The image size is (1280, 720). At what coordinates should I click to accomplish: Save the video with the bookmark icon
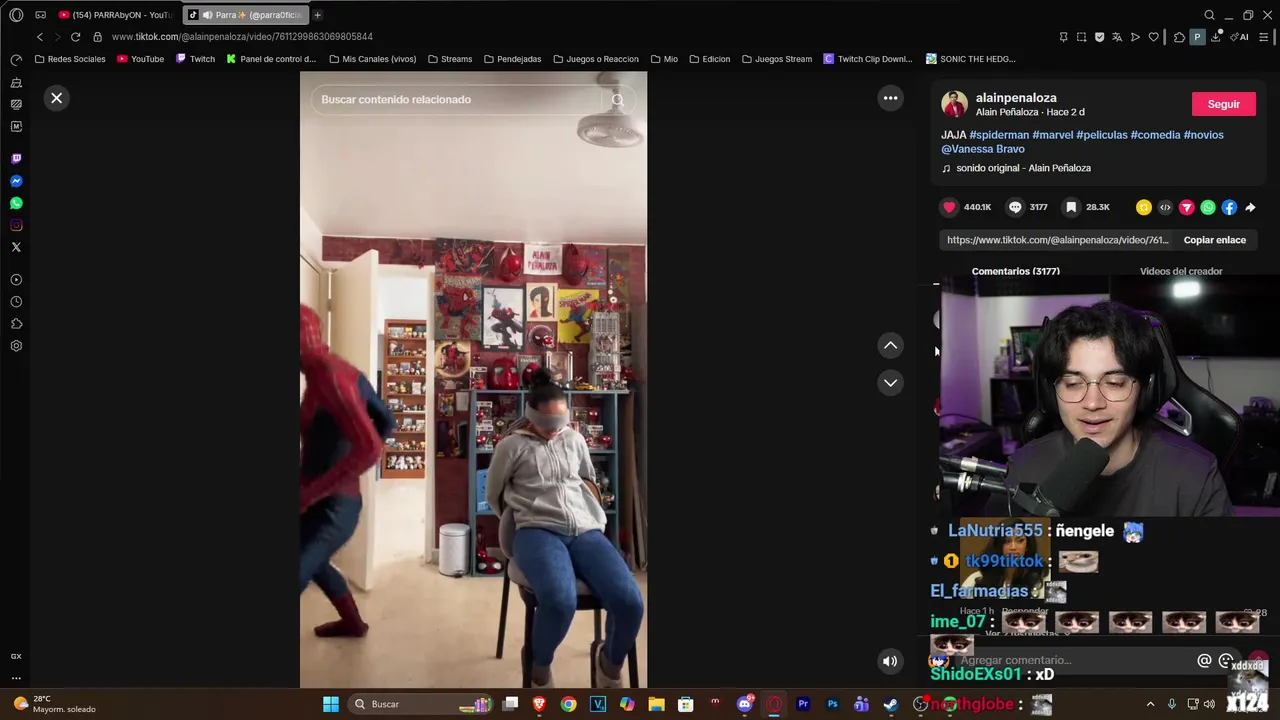tap(1071, 207)
